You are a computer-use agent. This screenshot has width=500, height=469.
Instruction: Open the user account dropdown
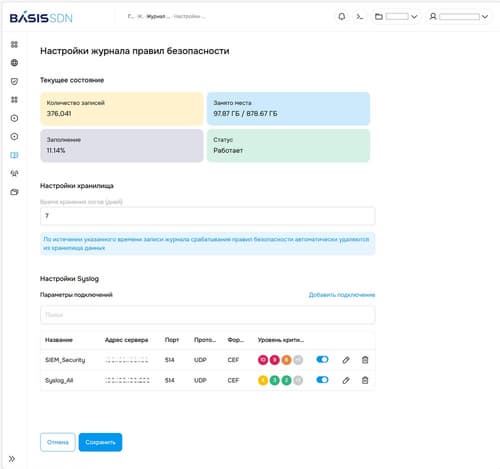pos(459,16)
